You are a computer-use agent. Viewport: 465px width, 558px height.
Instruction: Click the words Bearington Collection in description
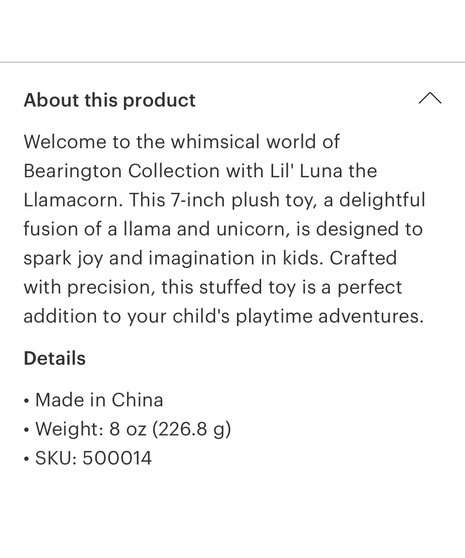click(x=122, y=171)
